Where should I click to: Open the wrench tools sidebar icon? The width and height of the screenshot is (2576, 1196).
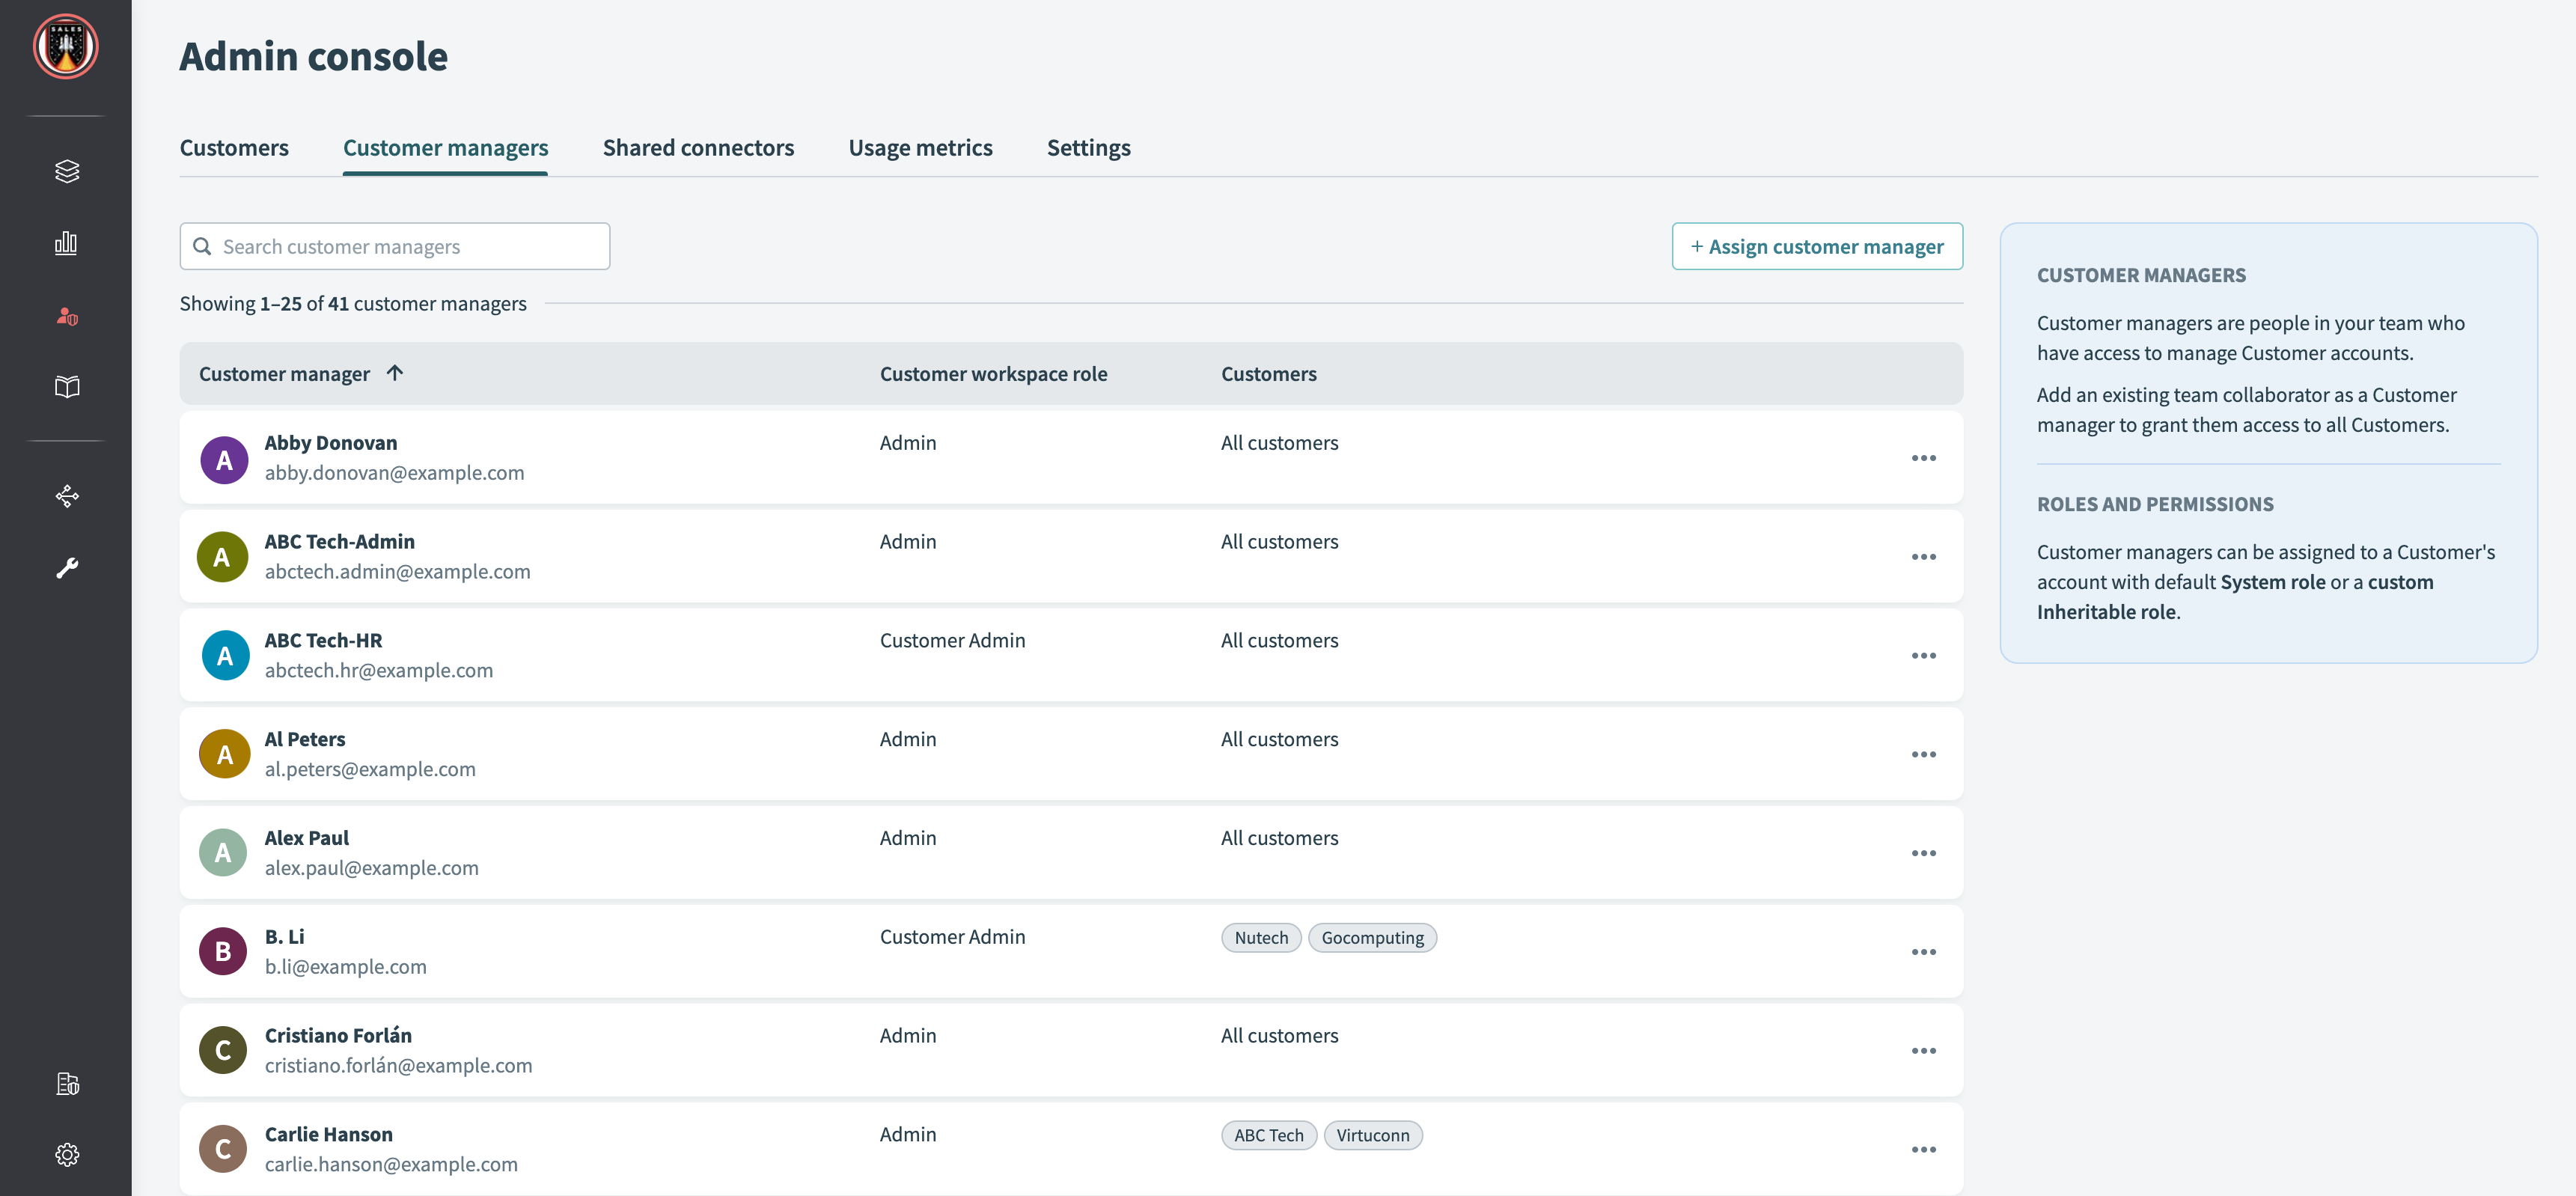tap(67, 568)
